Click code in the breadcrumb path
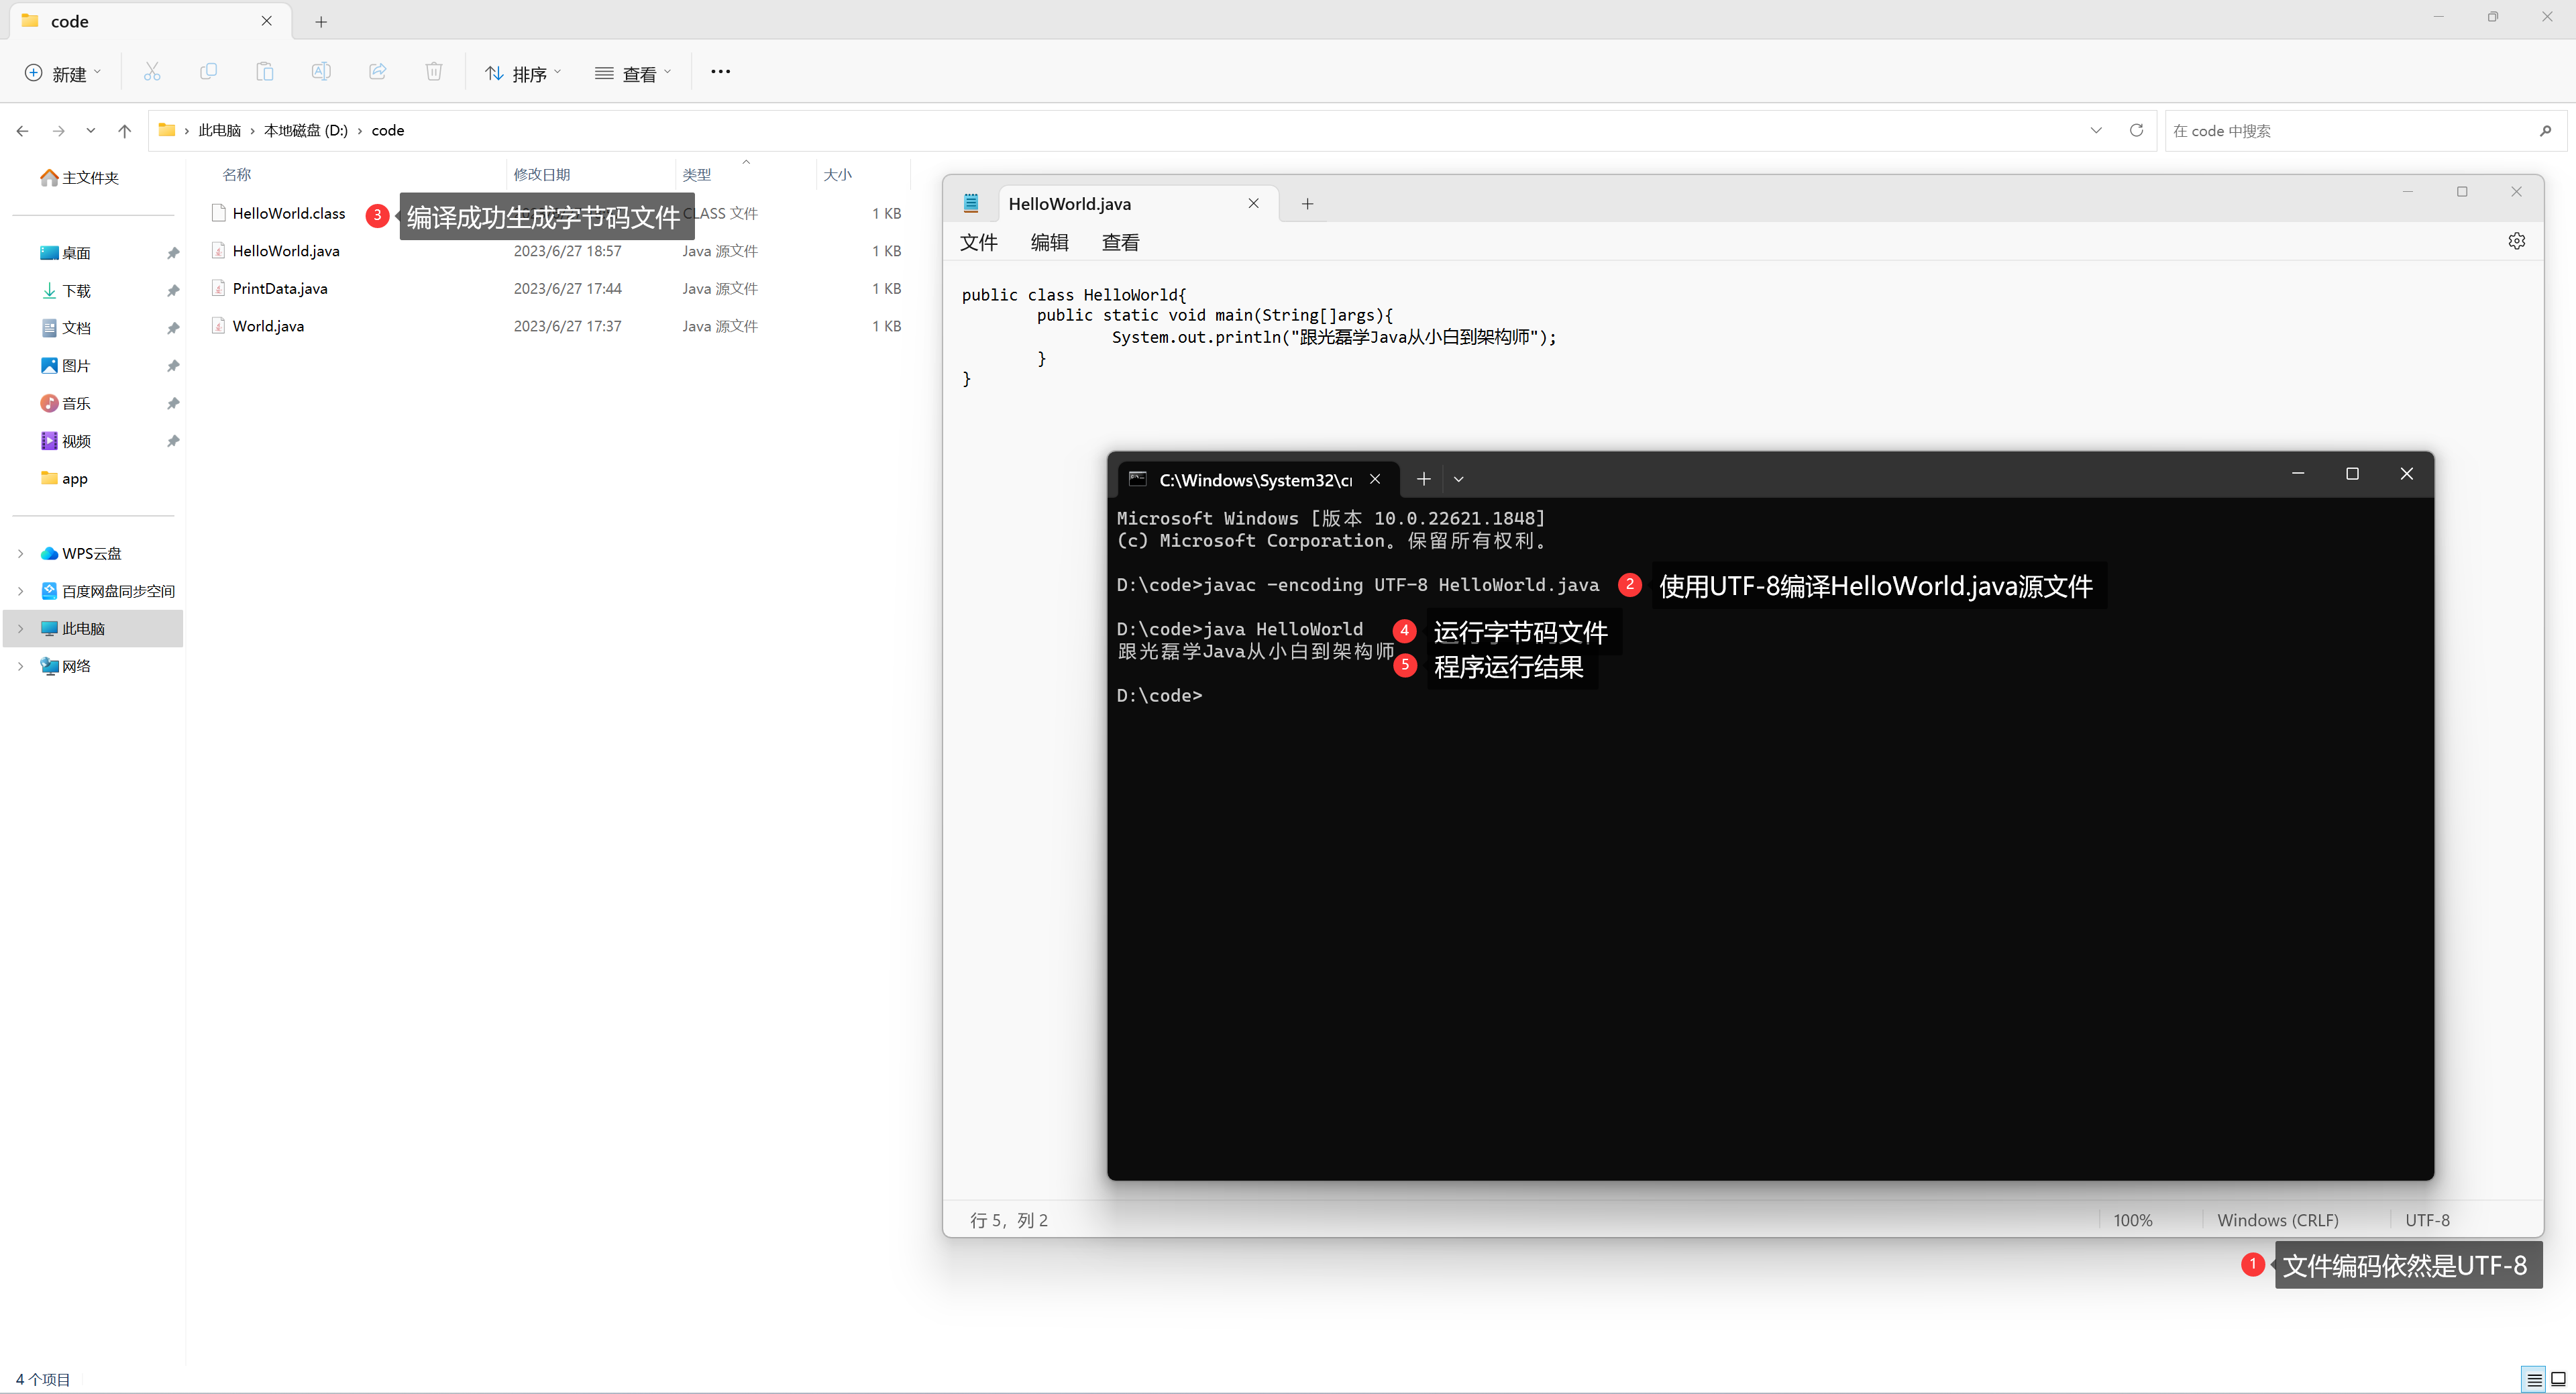Screen dimensions: 2576x1394 point(388,130)
